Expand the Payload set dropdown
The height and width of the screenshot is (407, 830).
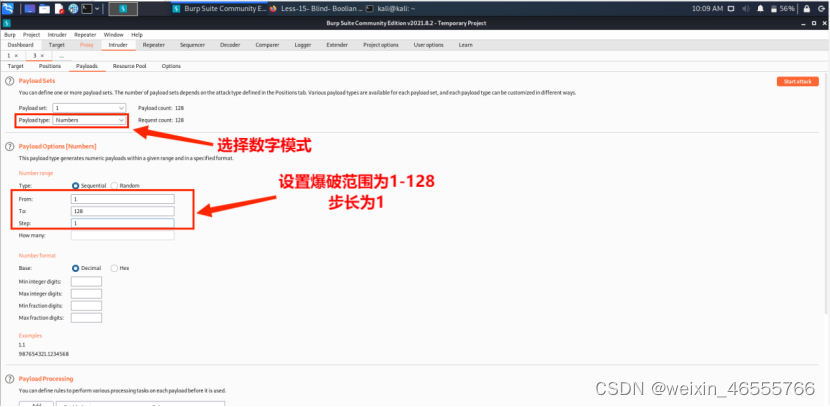89,107
